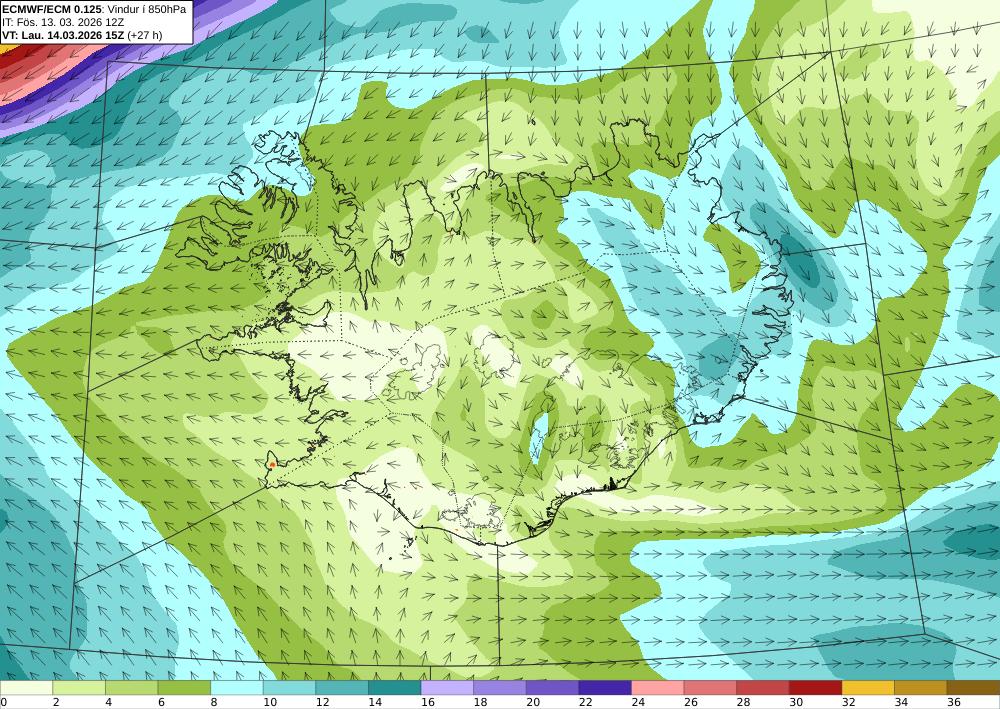Click the orange marker on Reykjanes peninsula
Viewport: 1000px width, 709px height.
[x=272, y=464]
